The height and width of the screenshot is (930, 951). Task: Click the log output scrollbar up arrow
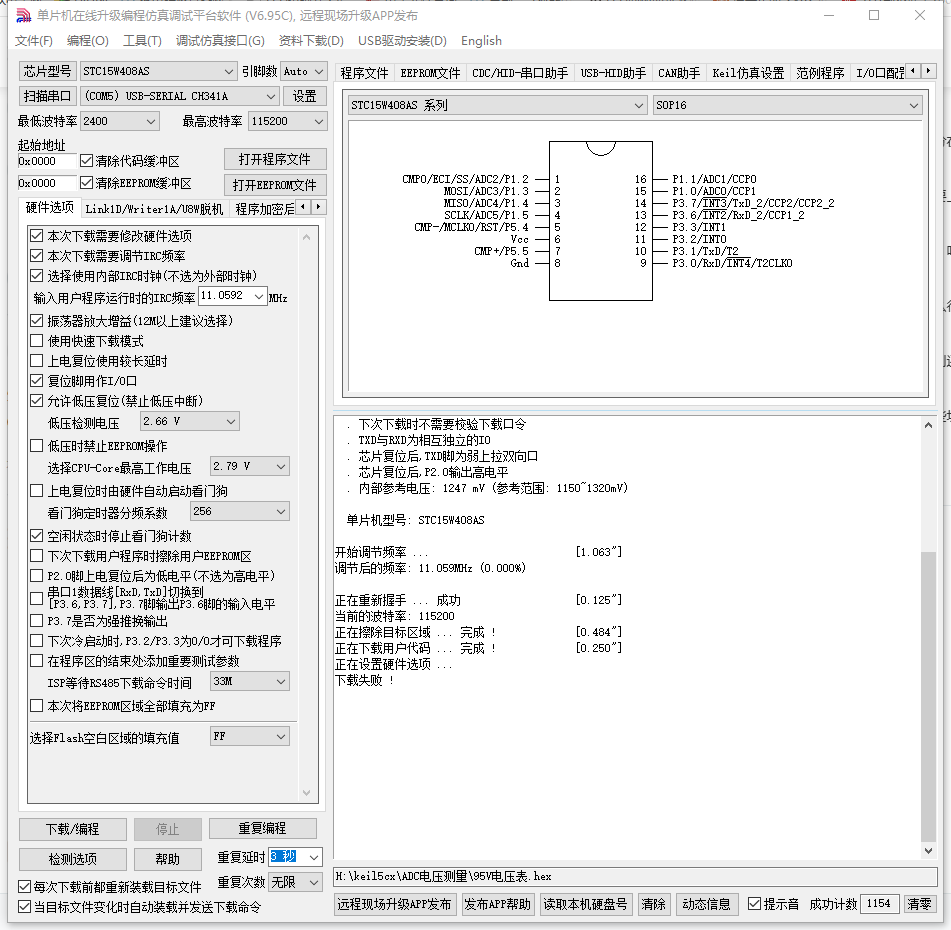928,423
